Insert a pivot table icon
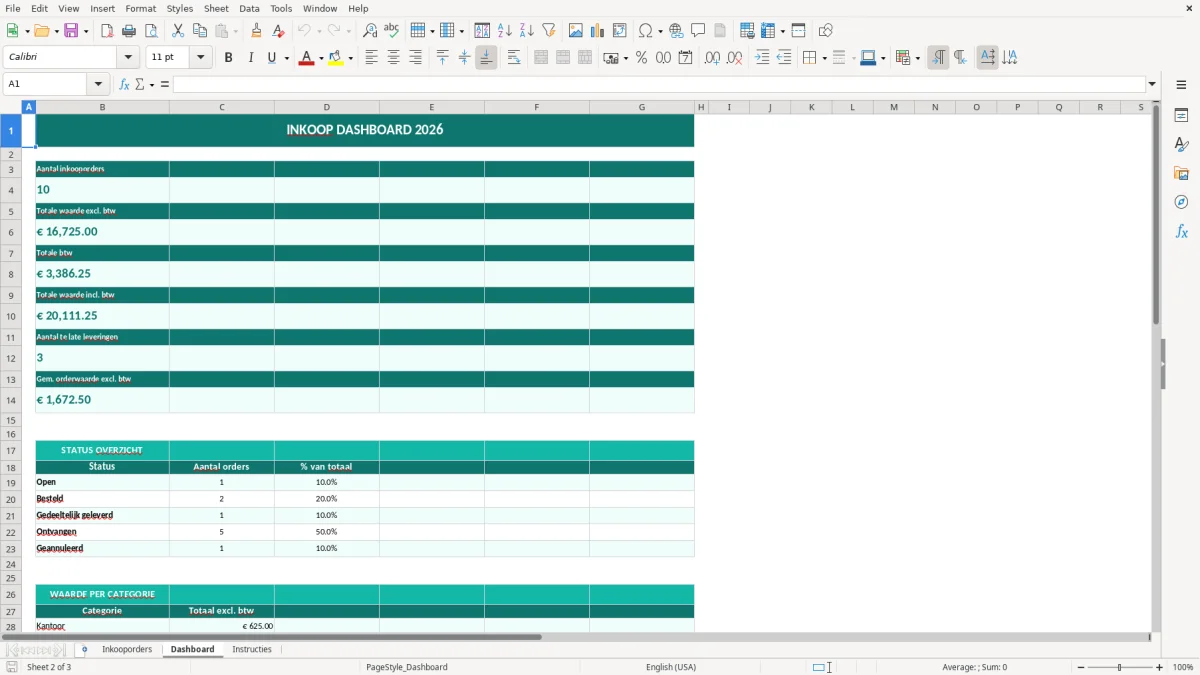The width and height of the screenshot is (1200, 675). tap(619, 31)
